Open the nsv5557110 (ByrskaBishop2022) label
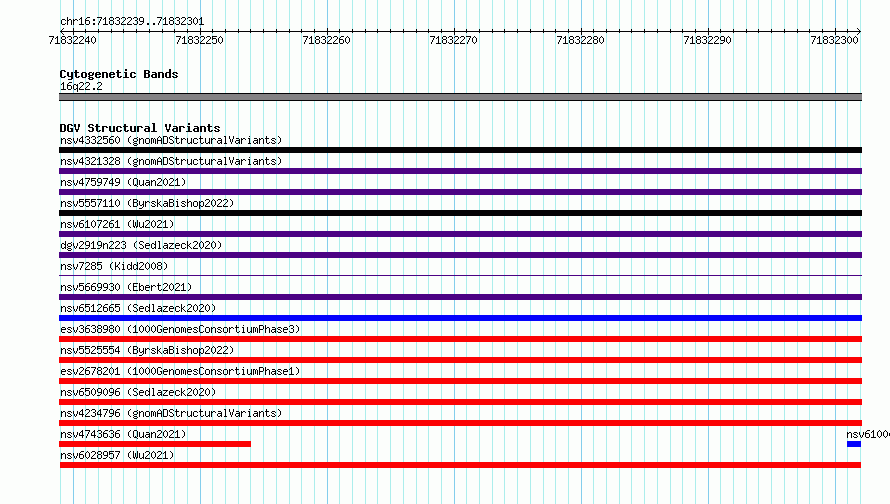Screen dimensions: 890x504 147,203
